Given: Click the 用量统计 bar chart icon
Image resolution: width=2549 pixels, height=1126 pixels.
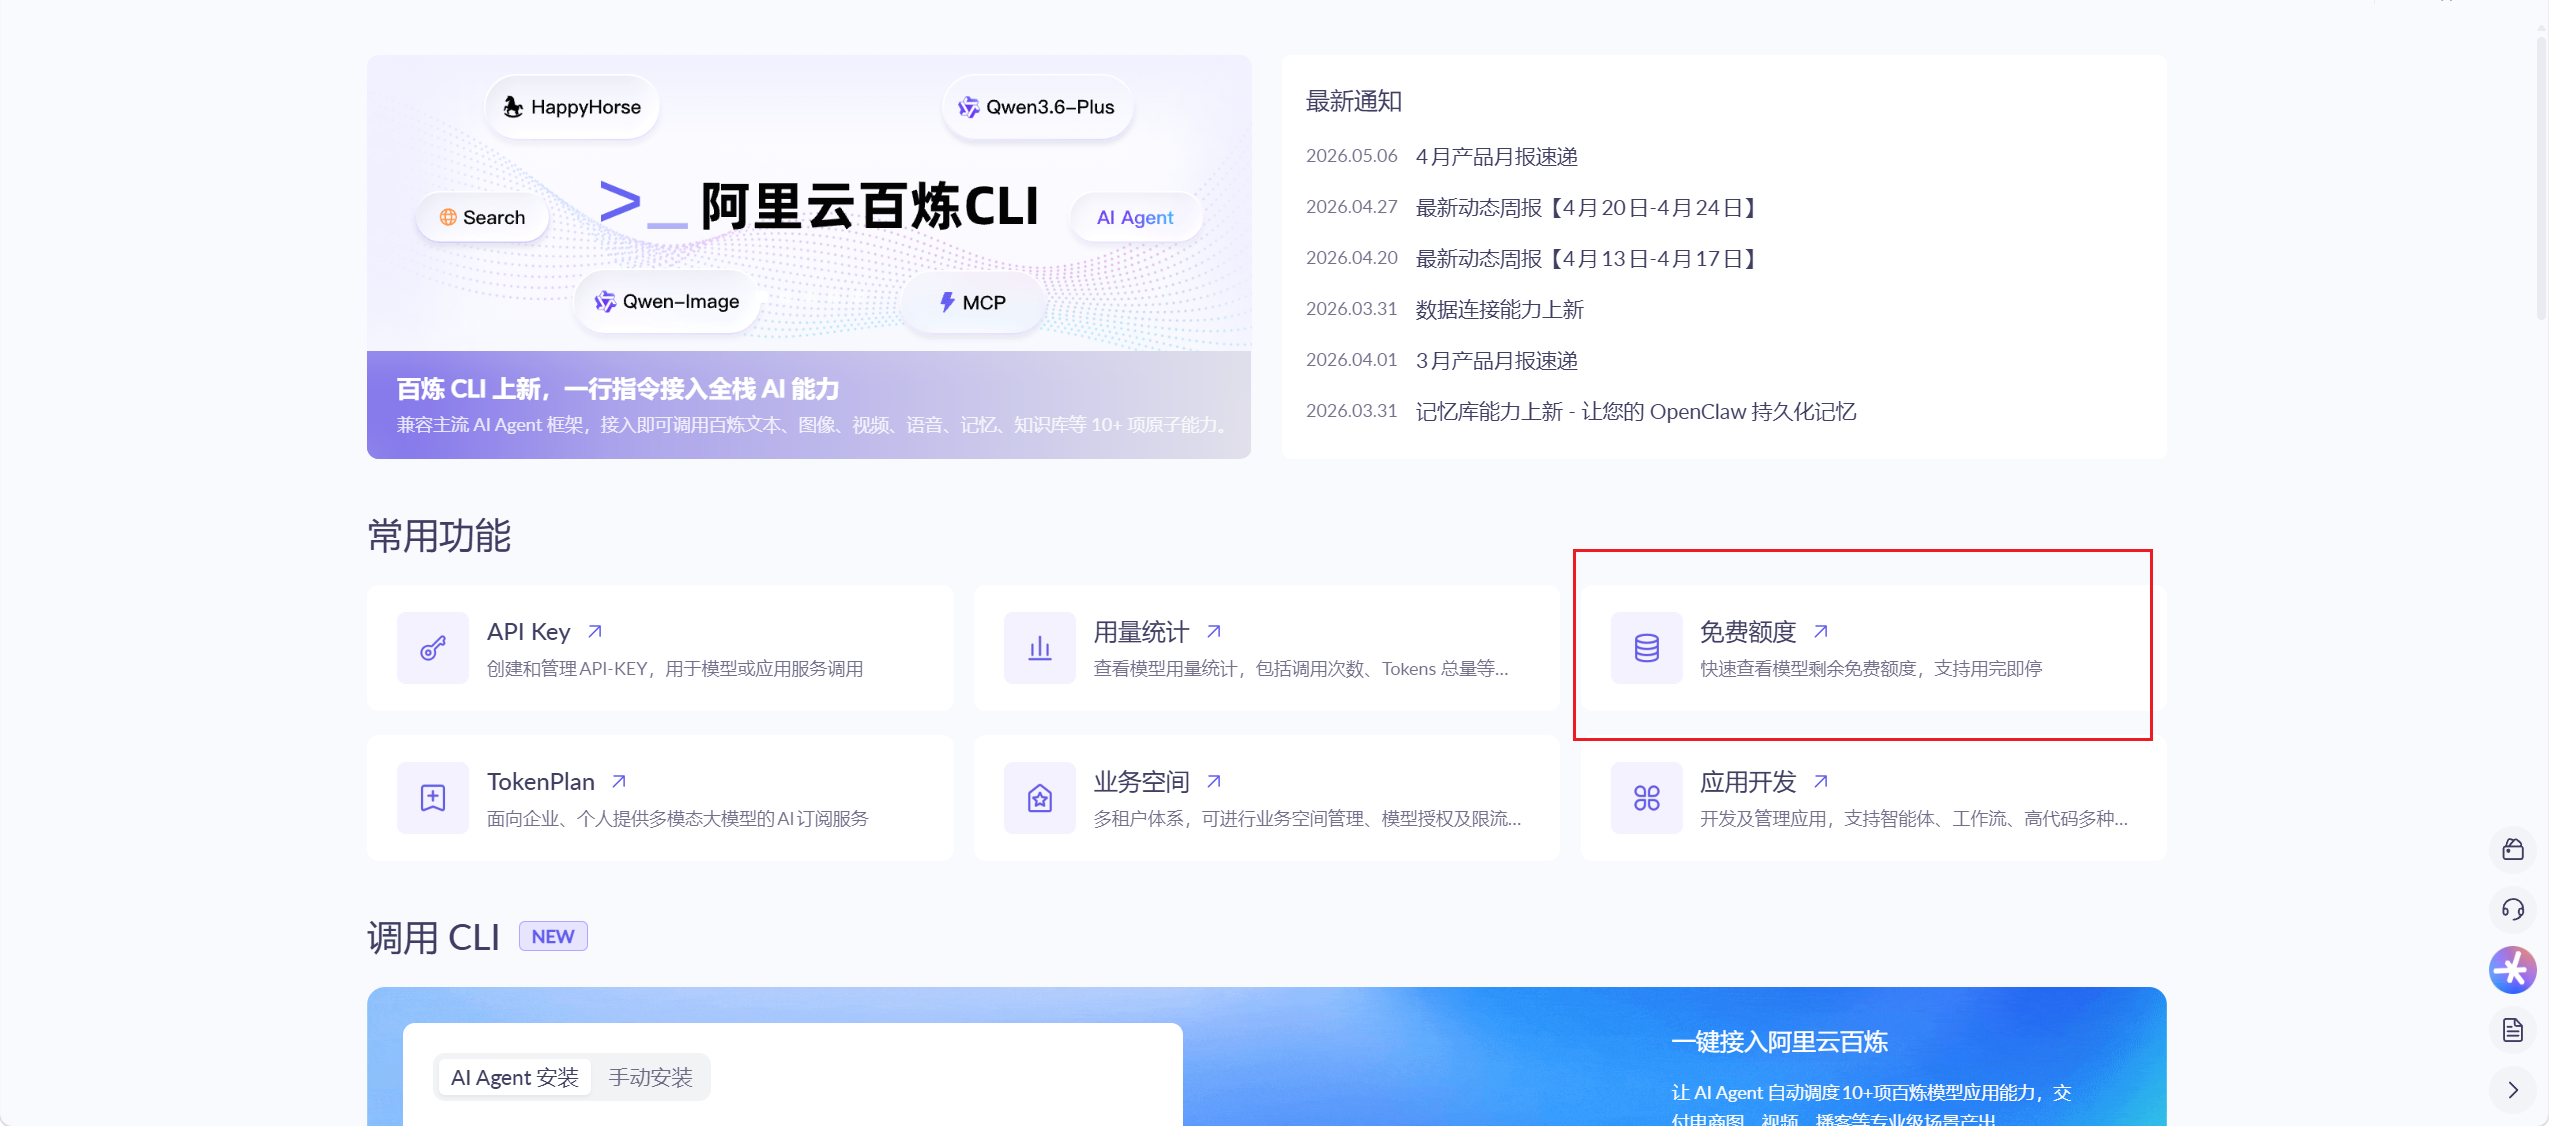Looking at the screenshot, I should pyautogui.click(x=1040, y=648).
